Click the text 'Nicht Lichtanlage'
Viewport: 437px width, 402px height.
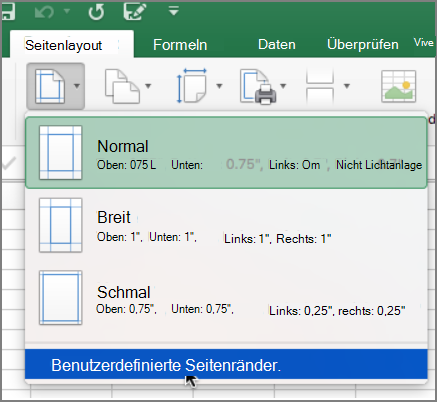click(x=379, y=165)
